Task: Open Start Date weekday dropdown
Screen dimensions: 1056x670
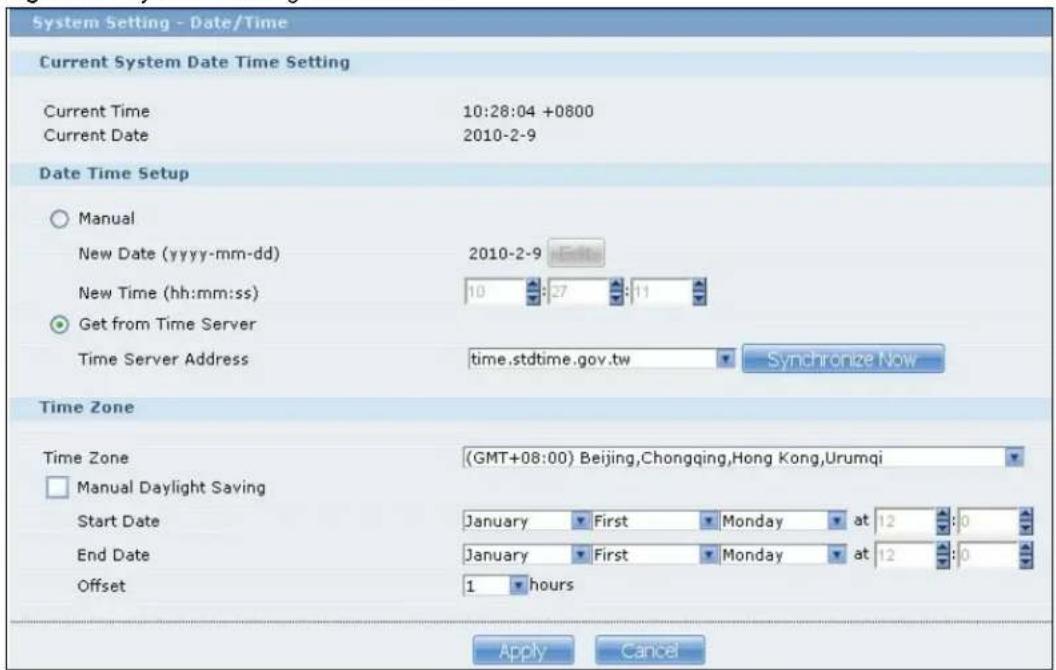Action: 836,521
